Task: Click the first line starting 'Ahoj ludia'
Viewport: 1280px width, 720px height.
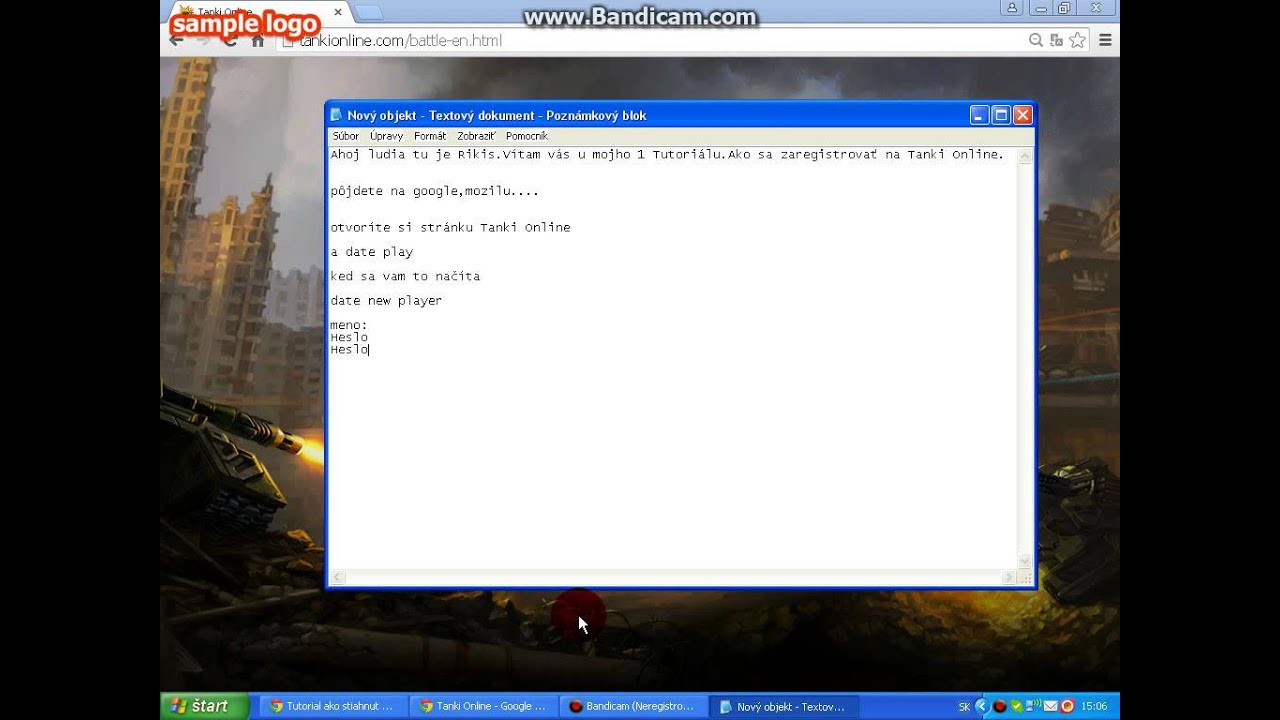Action: click(x=667, y=154)
